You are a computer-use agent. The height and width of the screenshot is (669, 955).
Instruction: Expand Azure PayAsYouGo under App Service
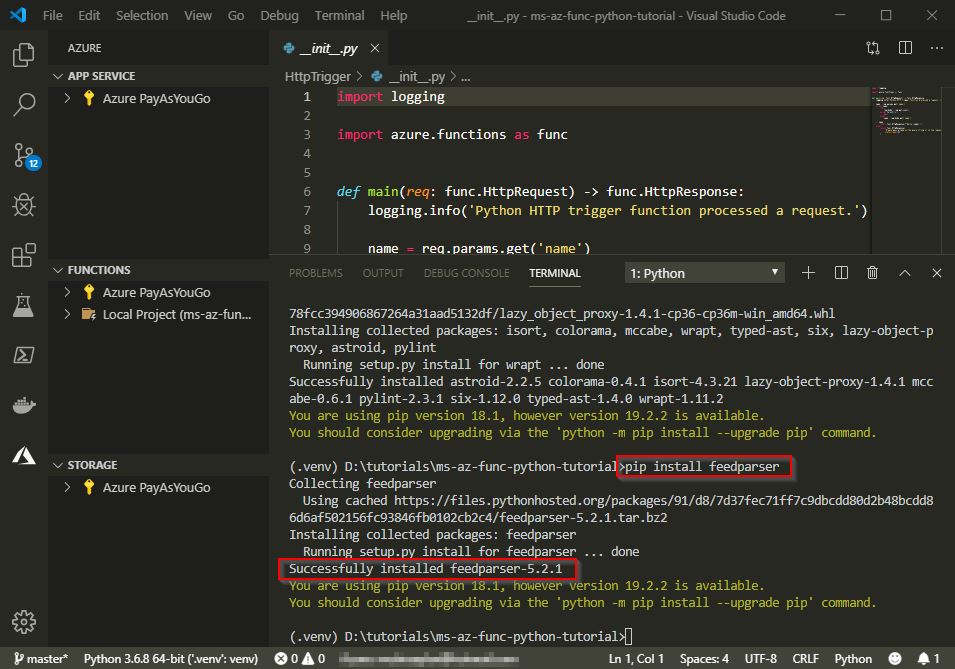click(x=67, y=98)
